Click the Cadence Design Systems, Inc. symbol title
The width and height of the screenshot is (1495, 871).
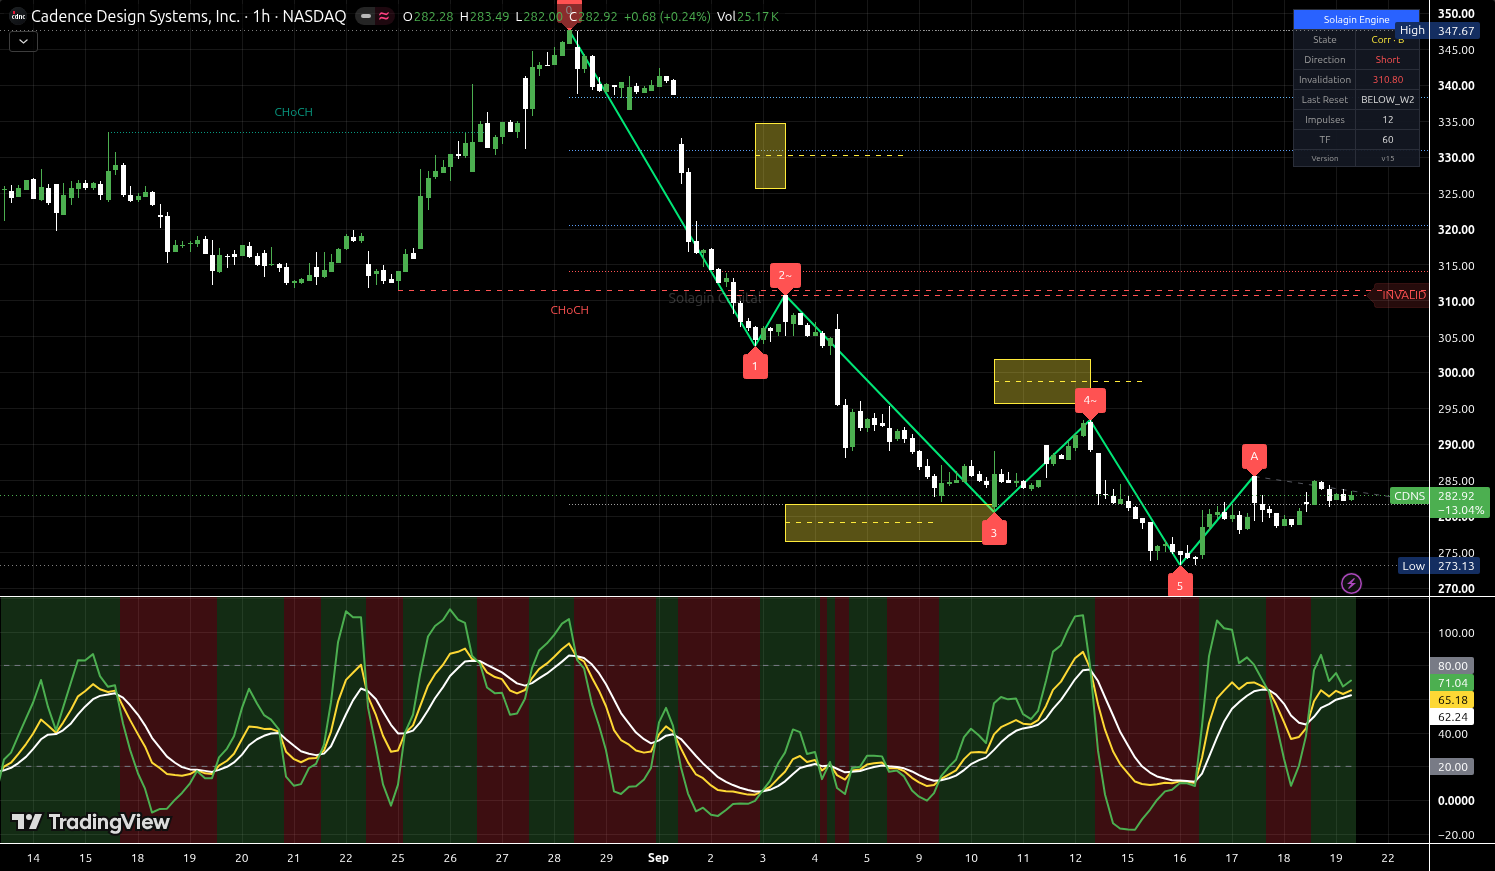136,16
